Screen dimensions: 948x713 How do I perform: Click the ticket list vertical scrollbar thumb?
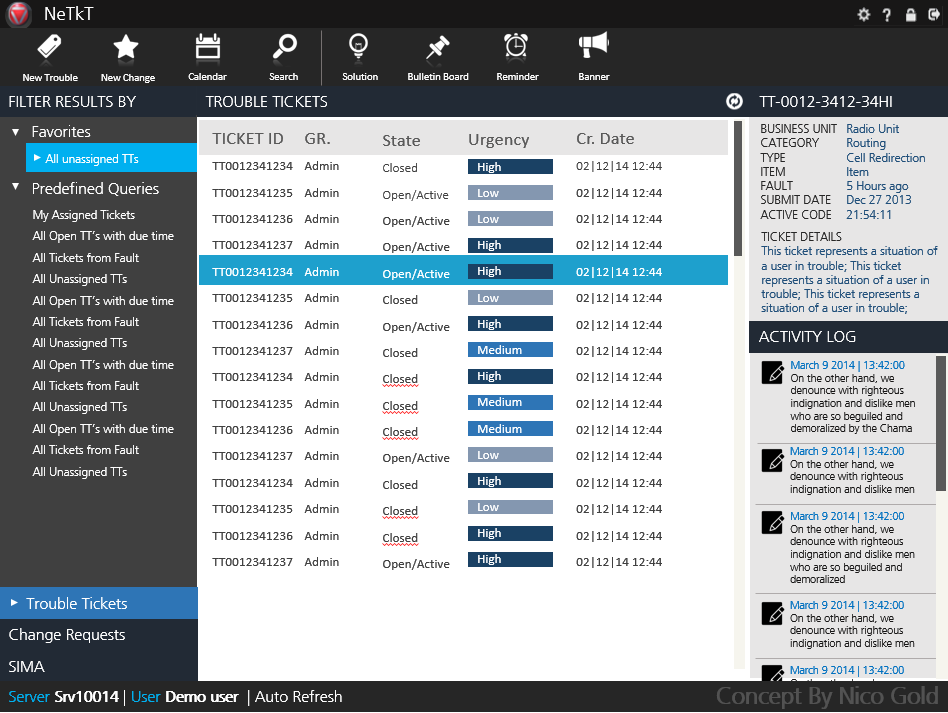click(x=738, y=189)
